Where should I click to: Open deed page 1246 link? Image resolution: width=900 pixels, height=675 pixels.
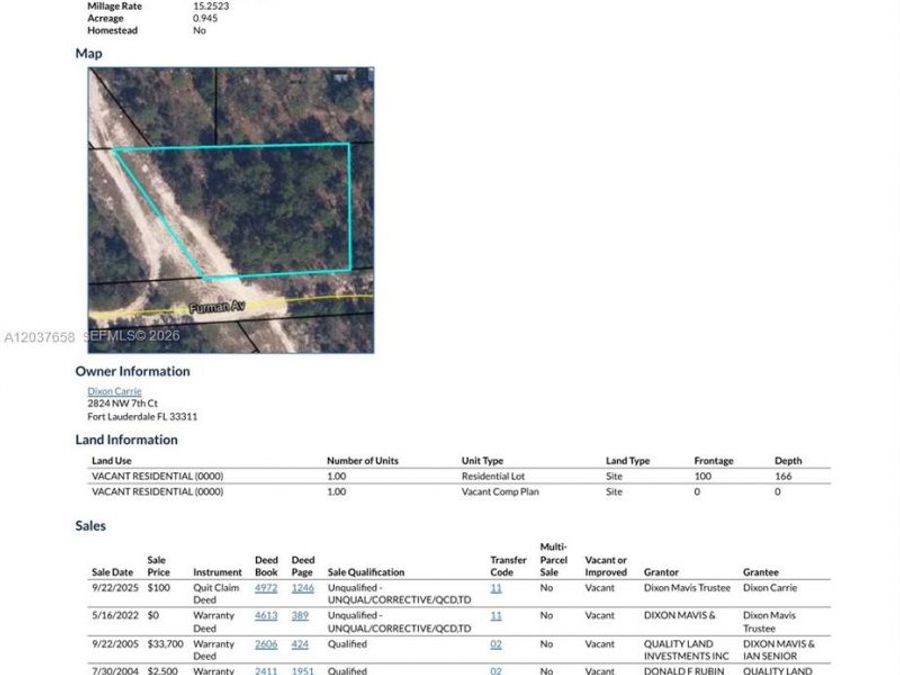[x=302, y=588]
